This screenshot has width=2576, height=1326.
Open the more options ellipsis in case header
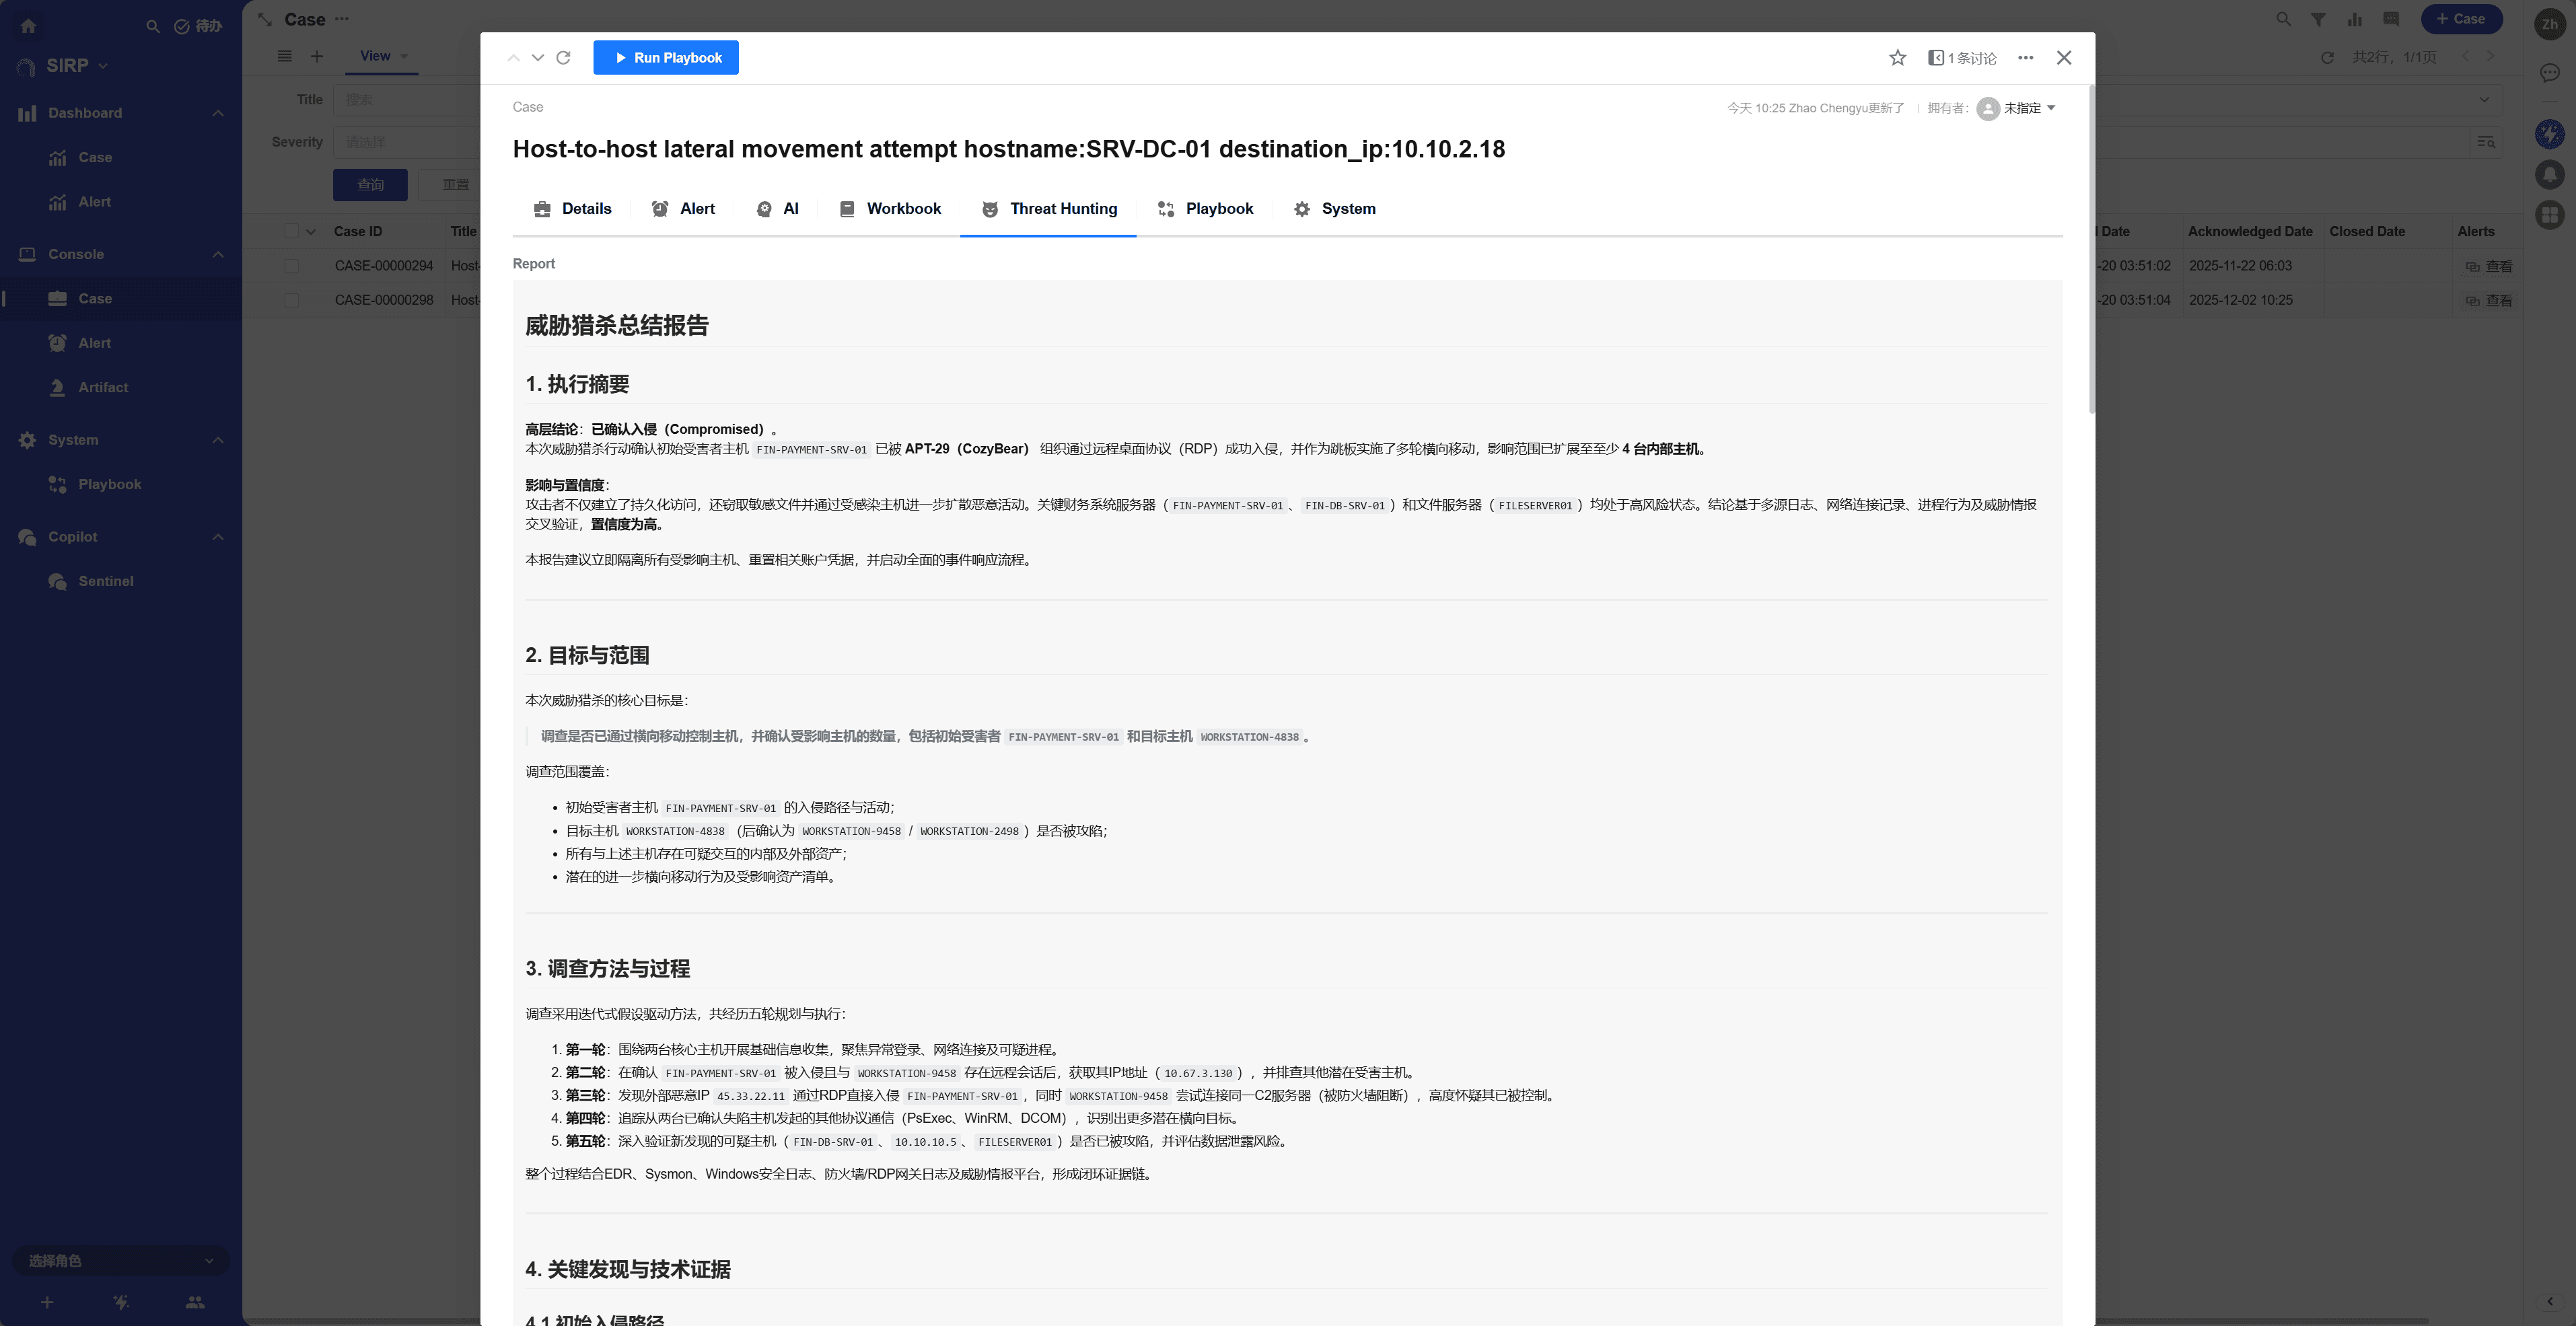pyautogui.click(x=2025, y=58)
